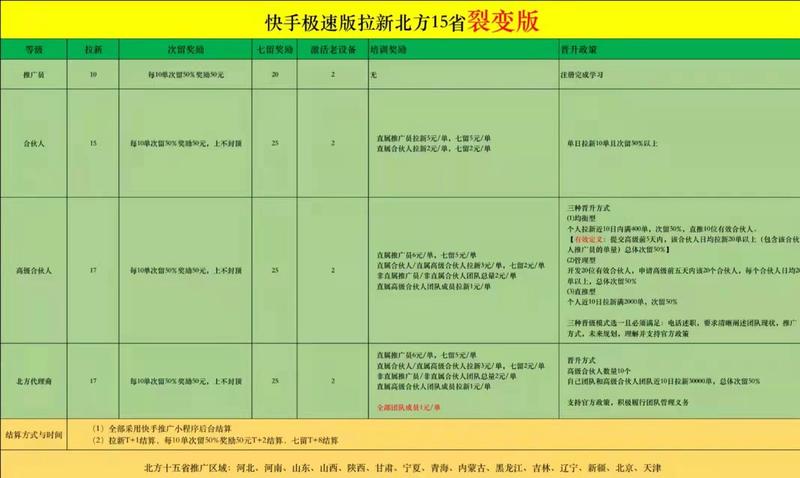The width and height of the screenshot is (800, 478).
Task: Select the '激活老设备' column header
Action: (333, 49)
